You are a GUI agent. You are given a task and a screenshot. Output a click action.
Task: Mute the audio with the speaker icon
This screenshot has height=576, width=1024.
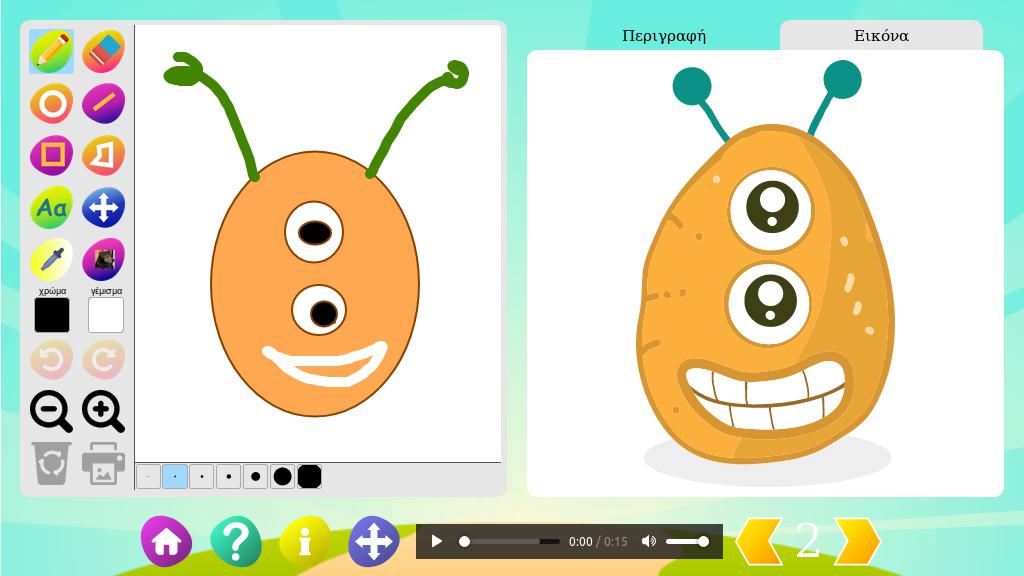click(x=648, y=541)
